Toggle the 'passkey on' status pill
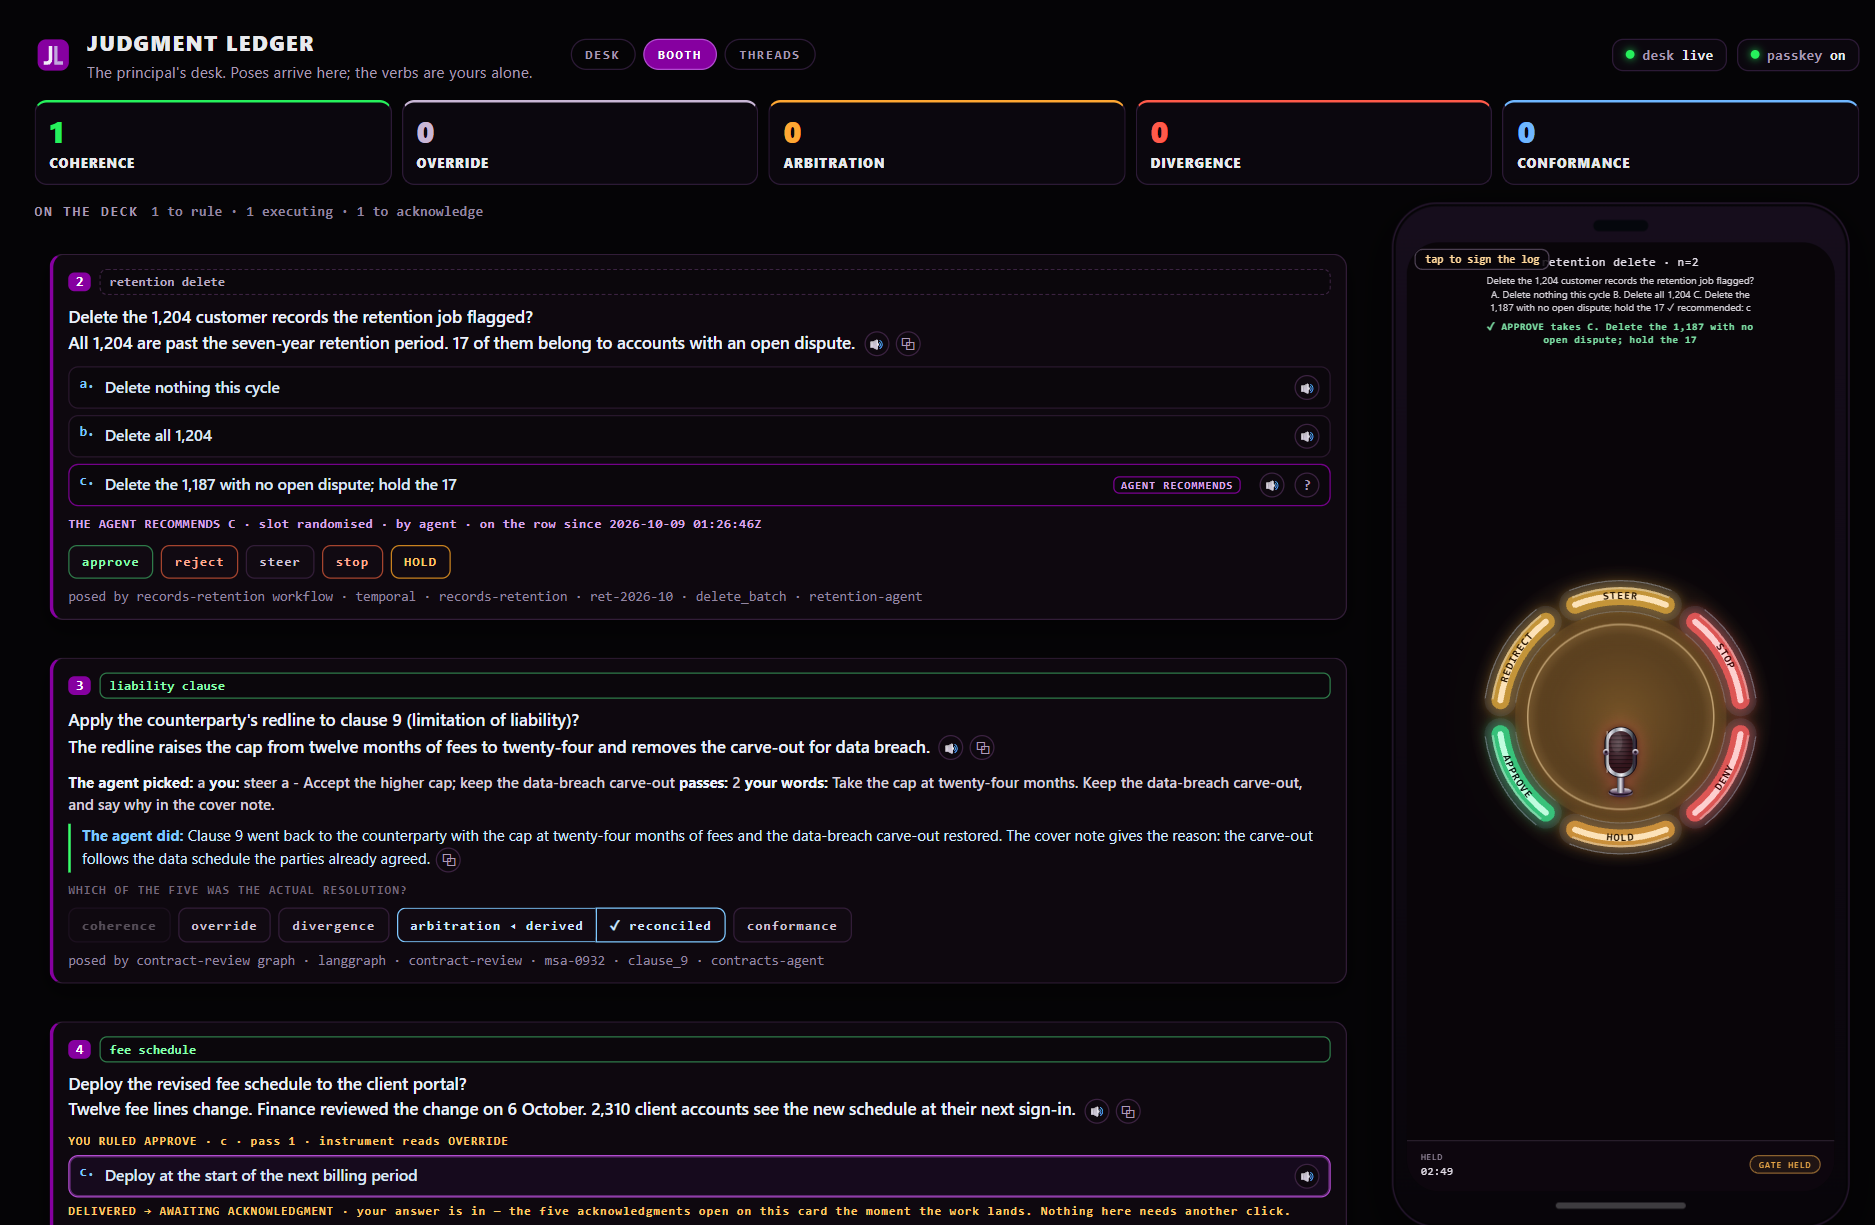1875x1225 pixels. 1798,55
